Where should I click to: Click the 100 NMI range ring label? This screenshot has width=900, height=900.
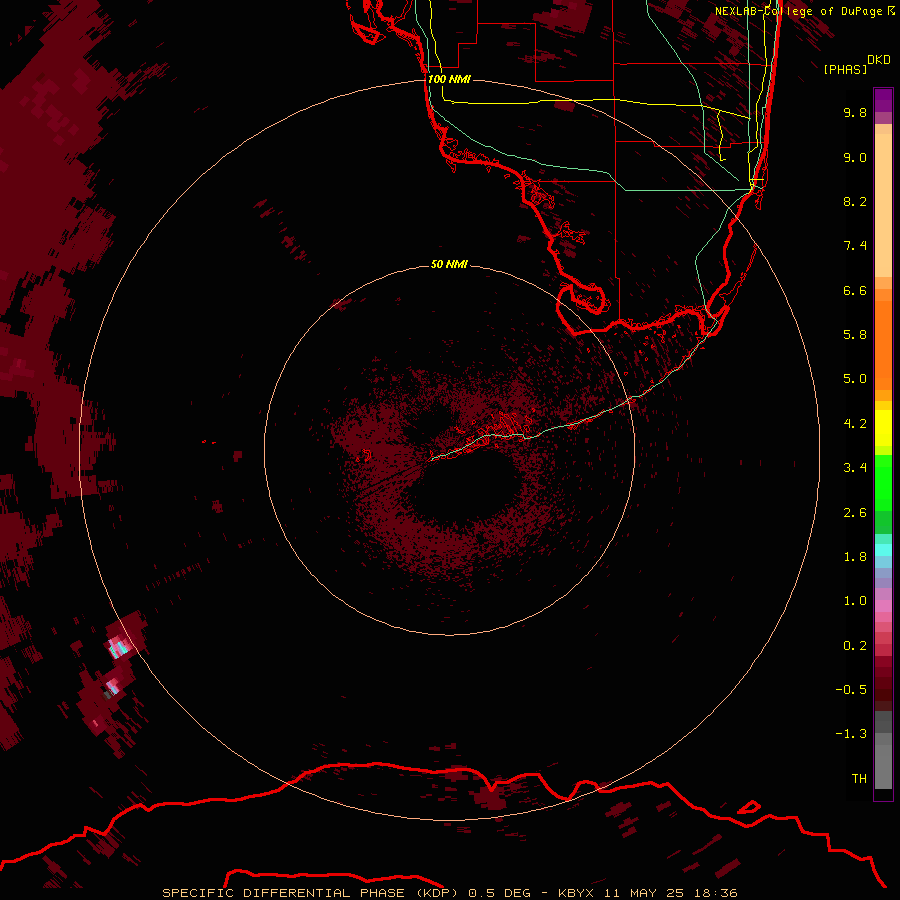[449, 79]
